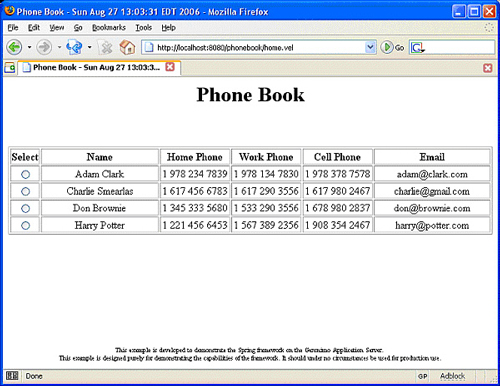Open the Help menu

[168, 28]
